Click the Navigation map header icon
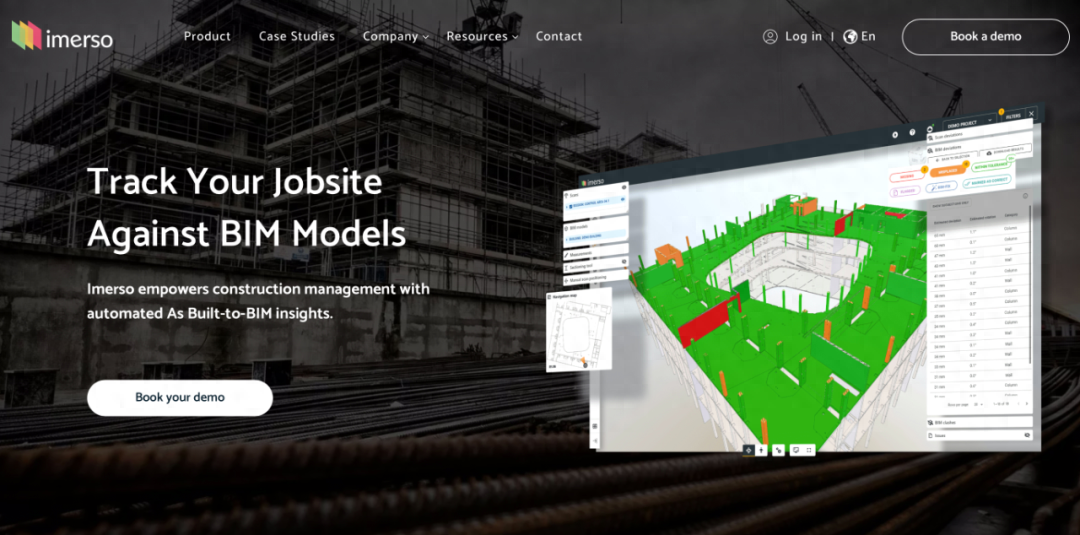This screenshot has height=535, width=1080. [550, 297]
